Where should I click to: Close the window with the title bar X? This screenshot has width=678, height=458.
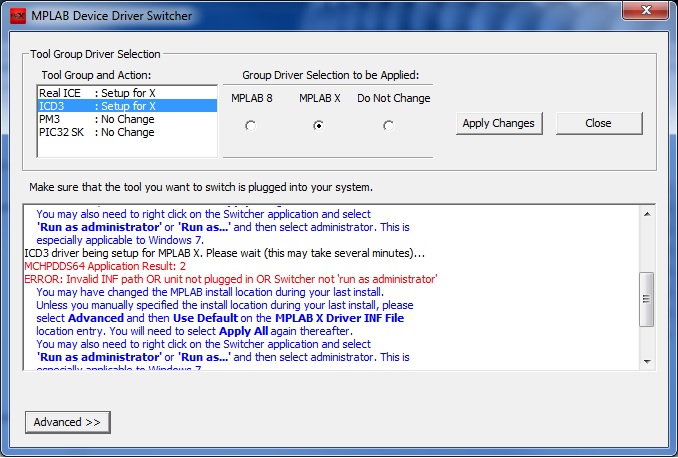coord(646,10)
